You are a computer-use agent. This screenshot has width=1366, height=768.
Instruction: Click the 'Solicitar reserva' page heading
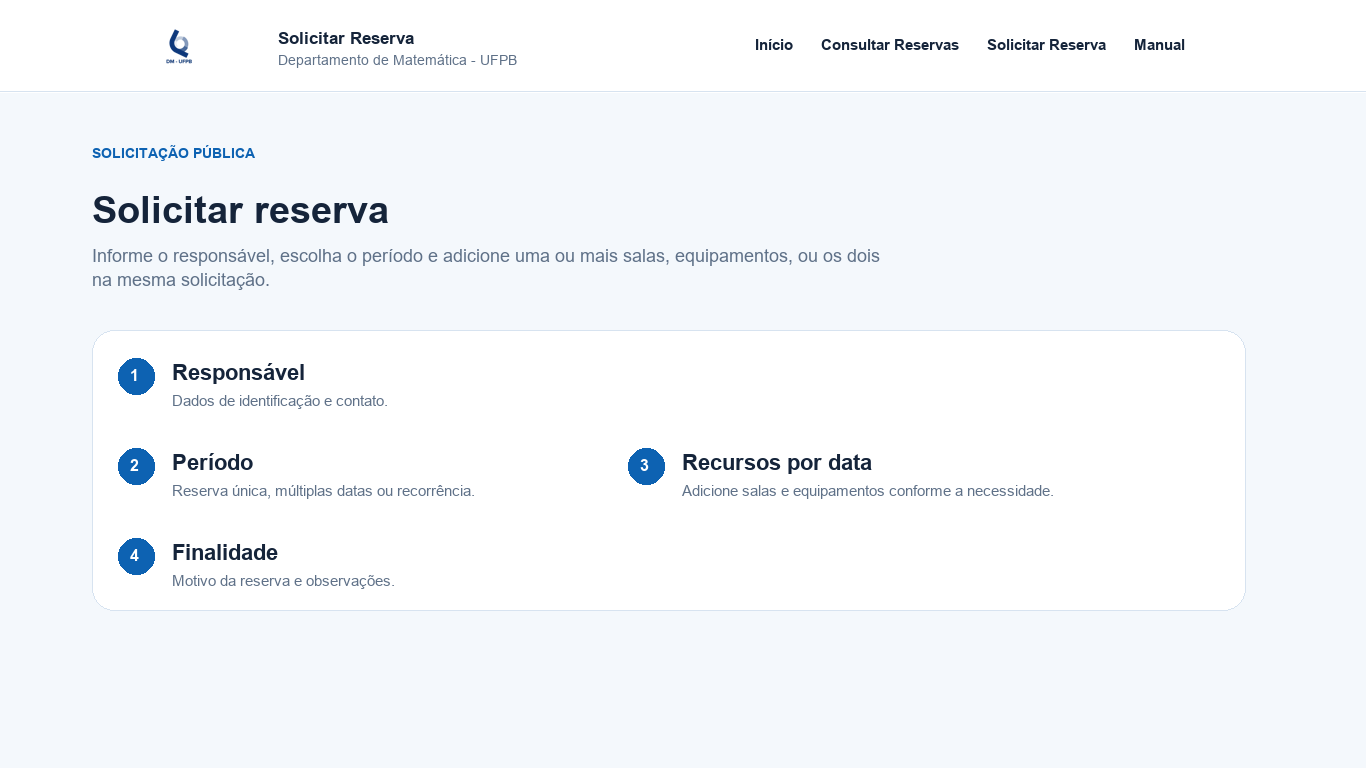click(240, 210)
